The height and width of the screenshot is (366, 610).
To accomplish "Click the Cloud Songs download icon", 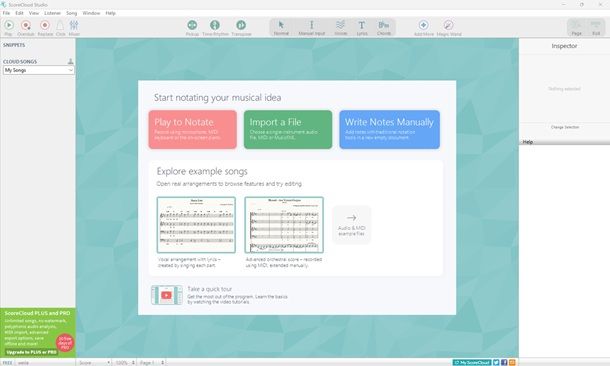I will click(x=70, y=61).
